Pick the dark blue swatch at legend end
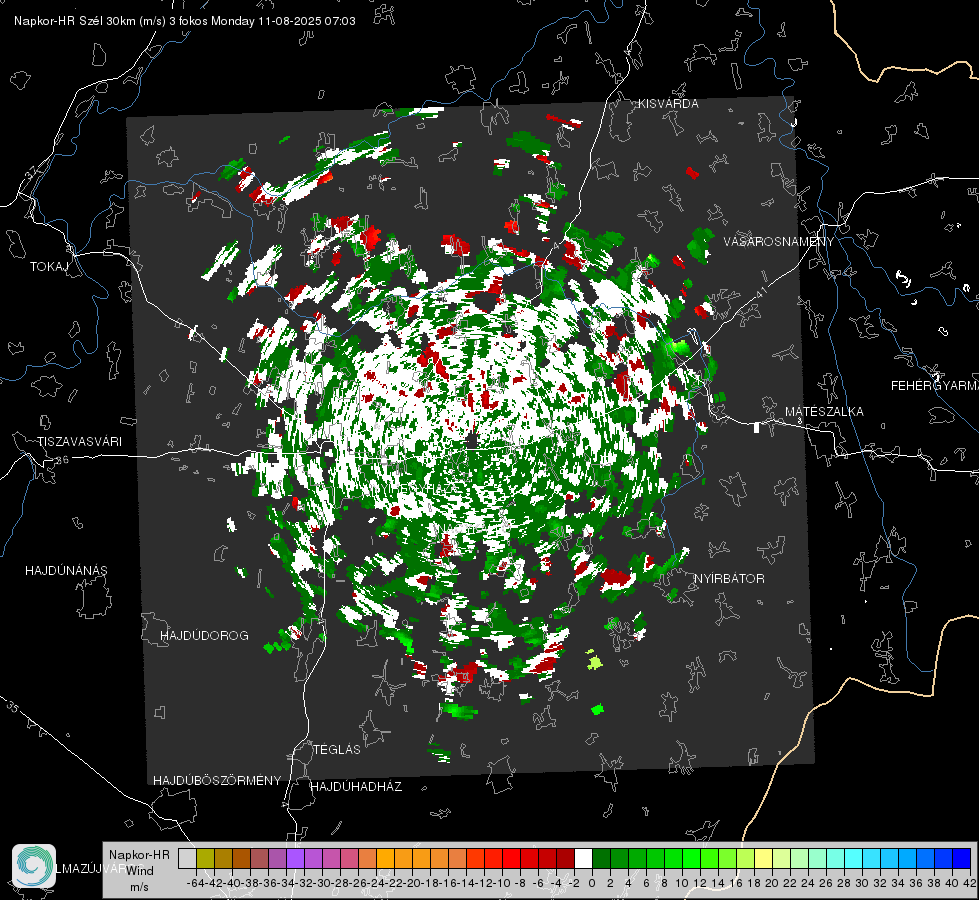This screenshot has width=979, height=900. (x=962, y=858)
